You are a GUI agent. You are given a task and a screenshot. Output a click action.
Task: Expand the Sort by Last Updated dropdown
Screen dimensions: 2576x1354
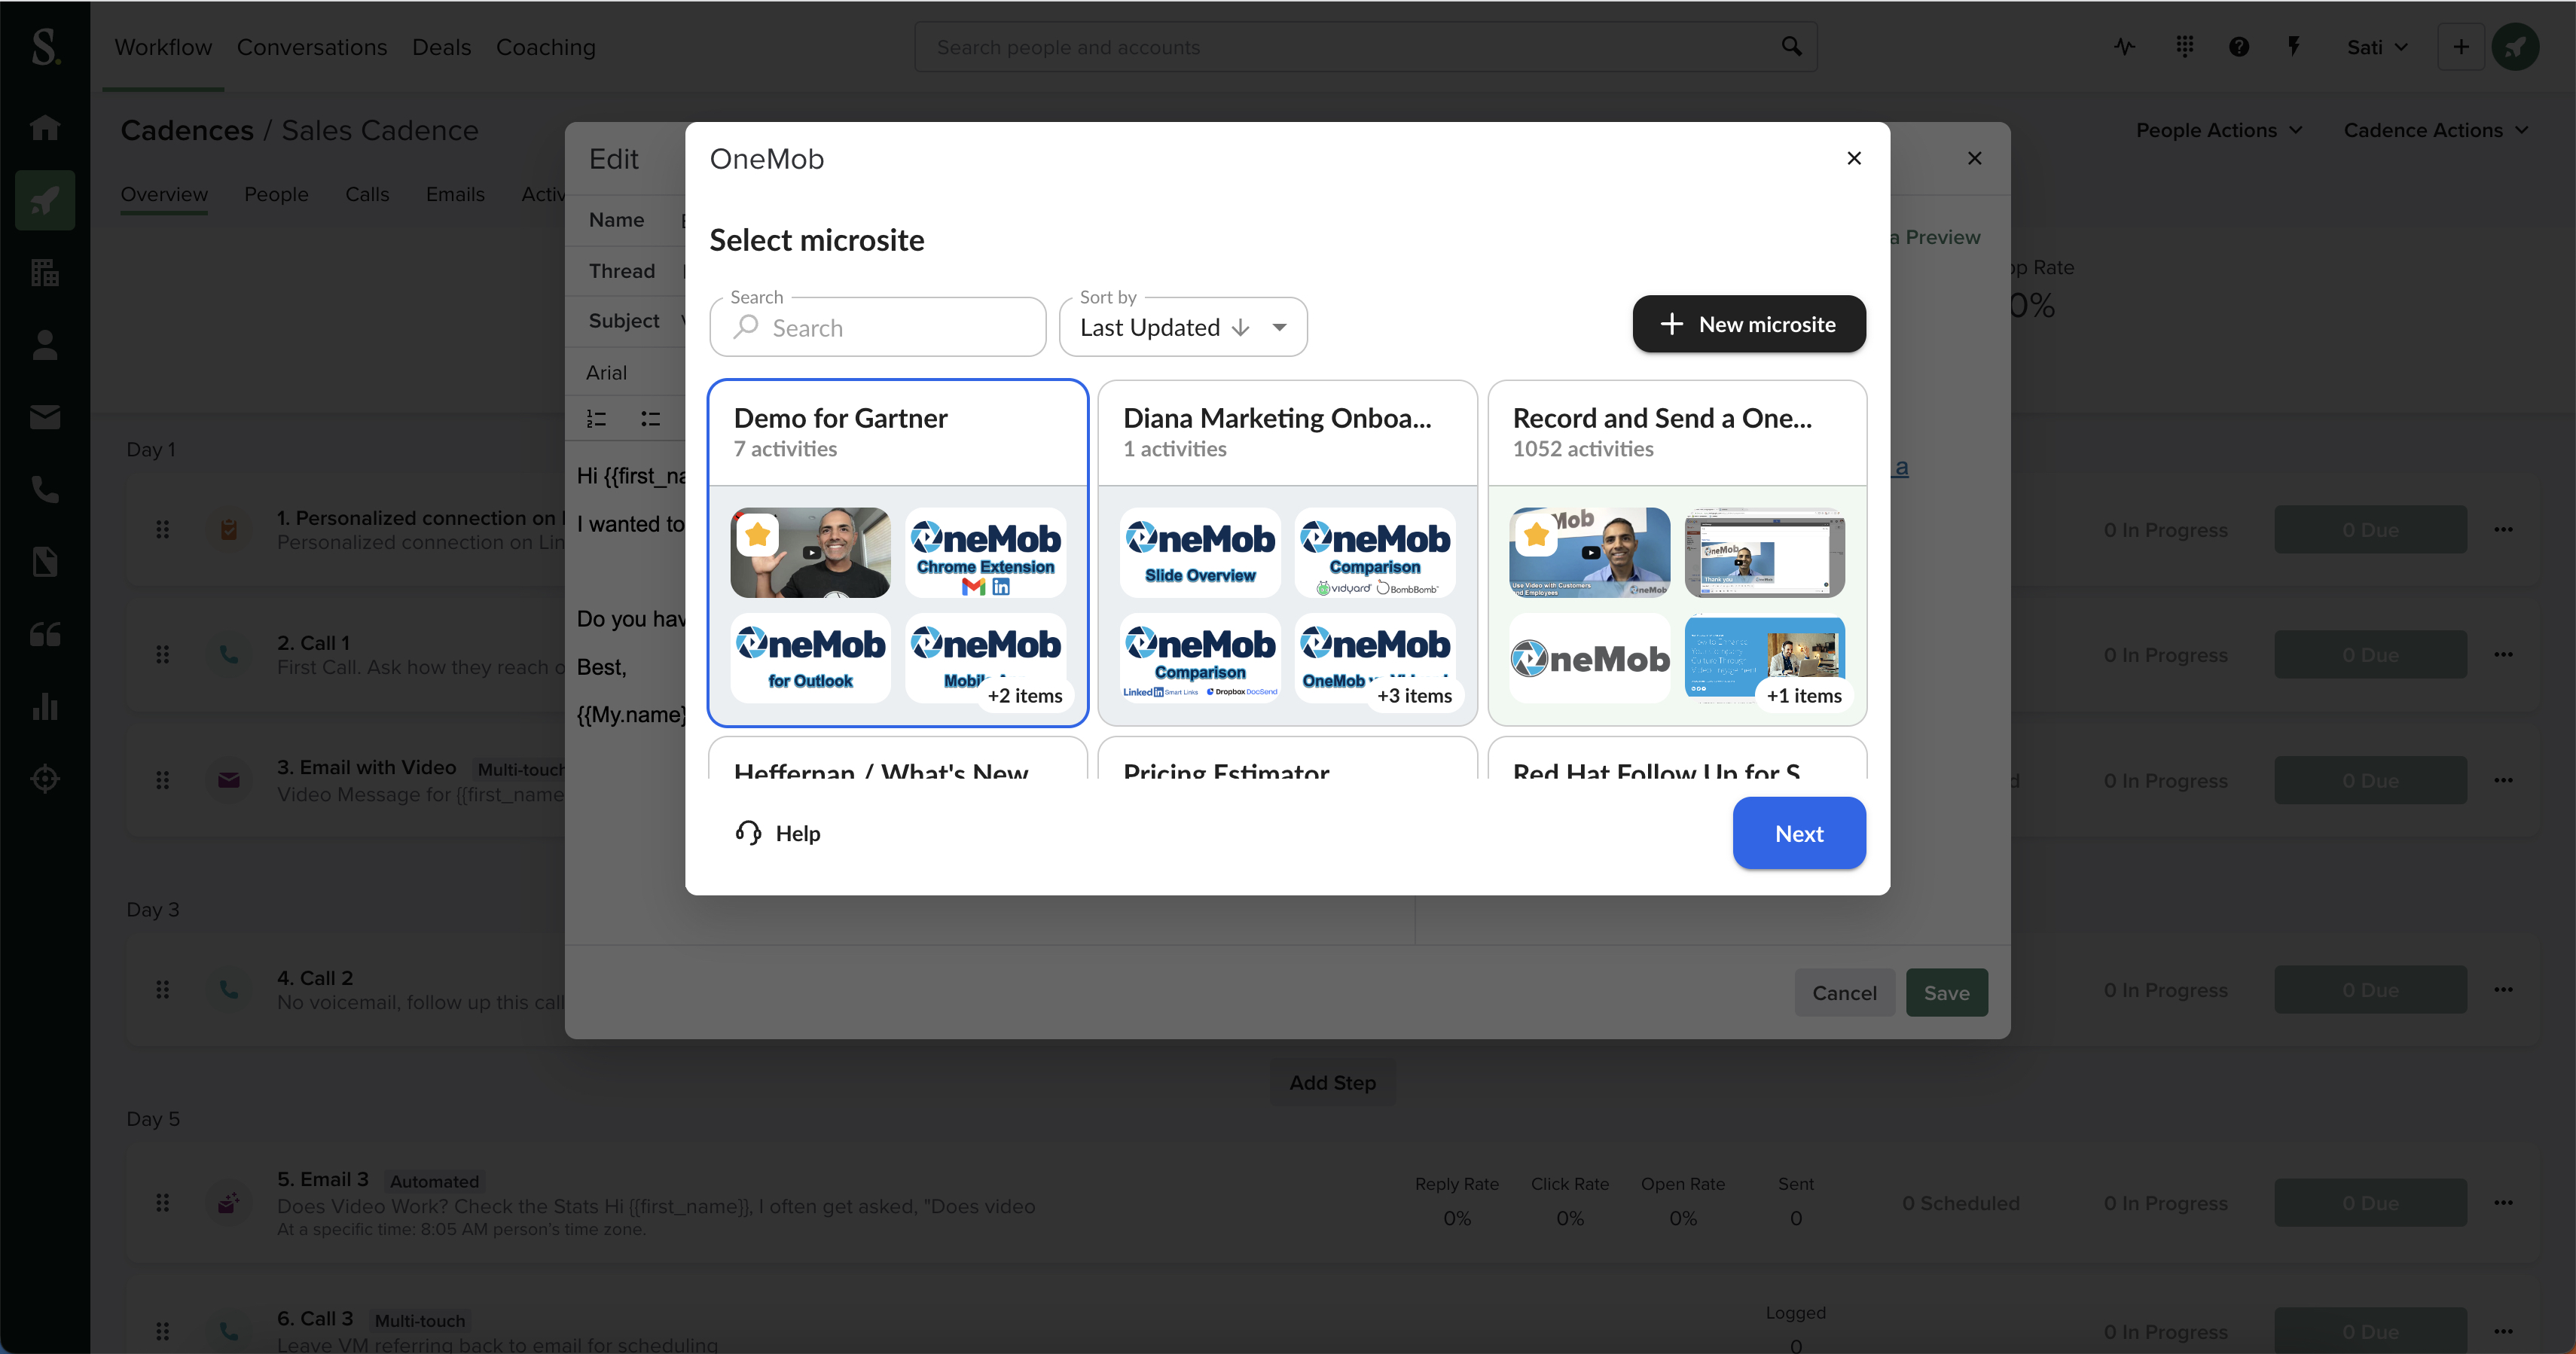click(x=1182, y=328)
